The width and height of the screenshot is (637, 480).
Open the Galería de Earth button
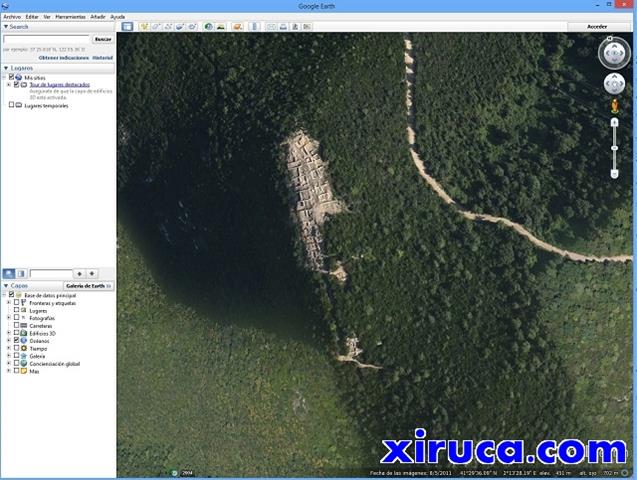click(88, 286)
